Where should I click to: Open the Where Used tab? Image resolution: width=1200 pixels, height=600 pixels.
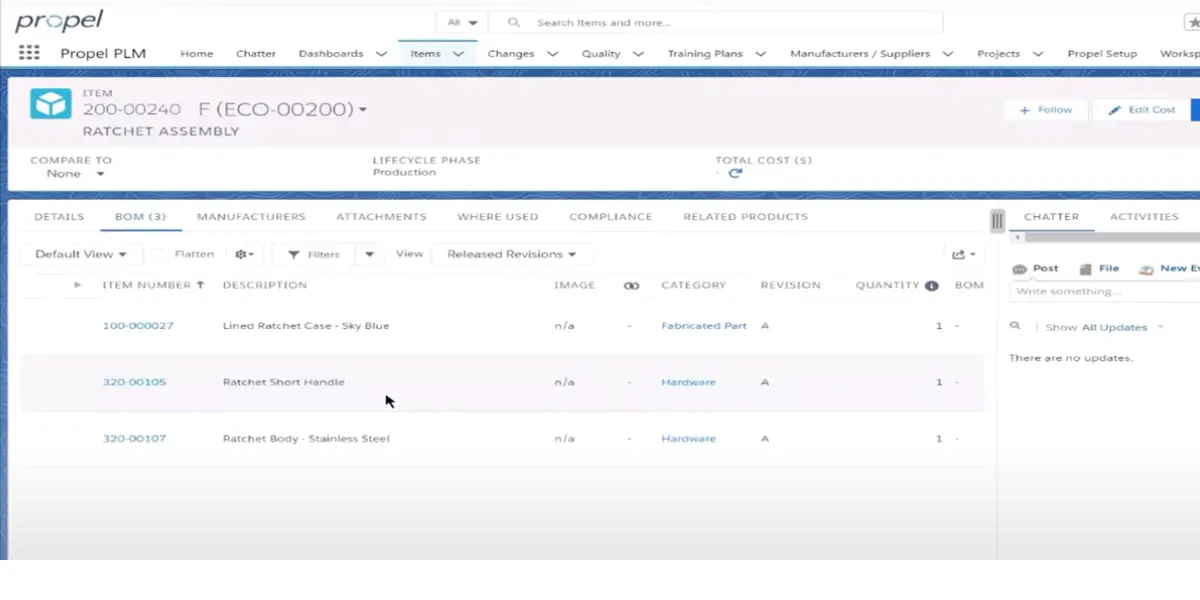[498, 217]
